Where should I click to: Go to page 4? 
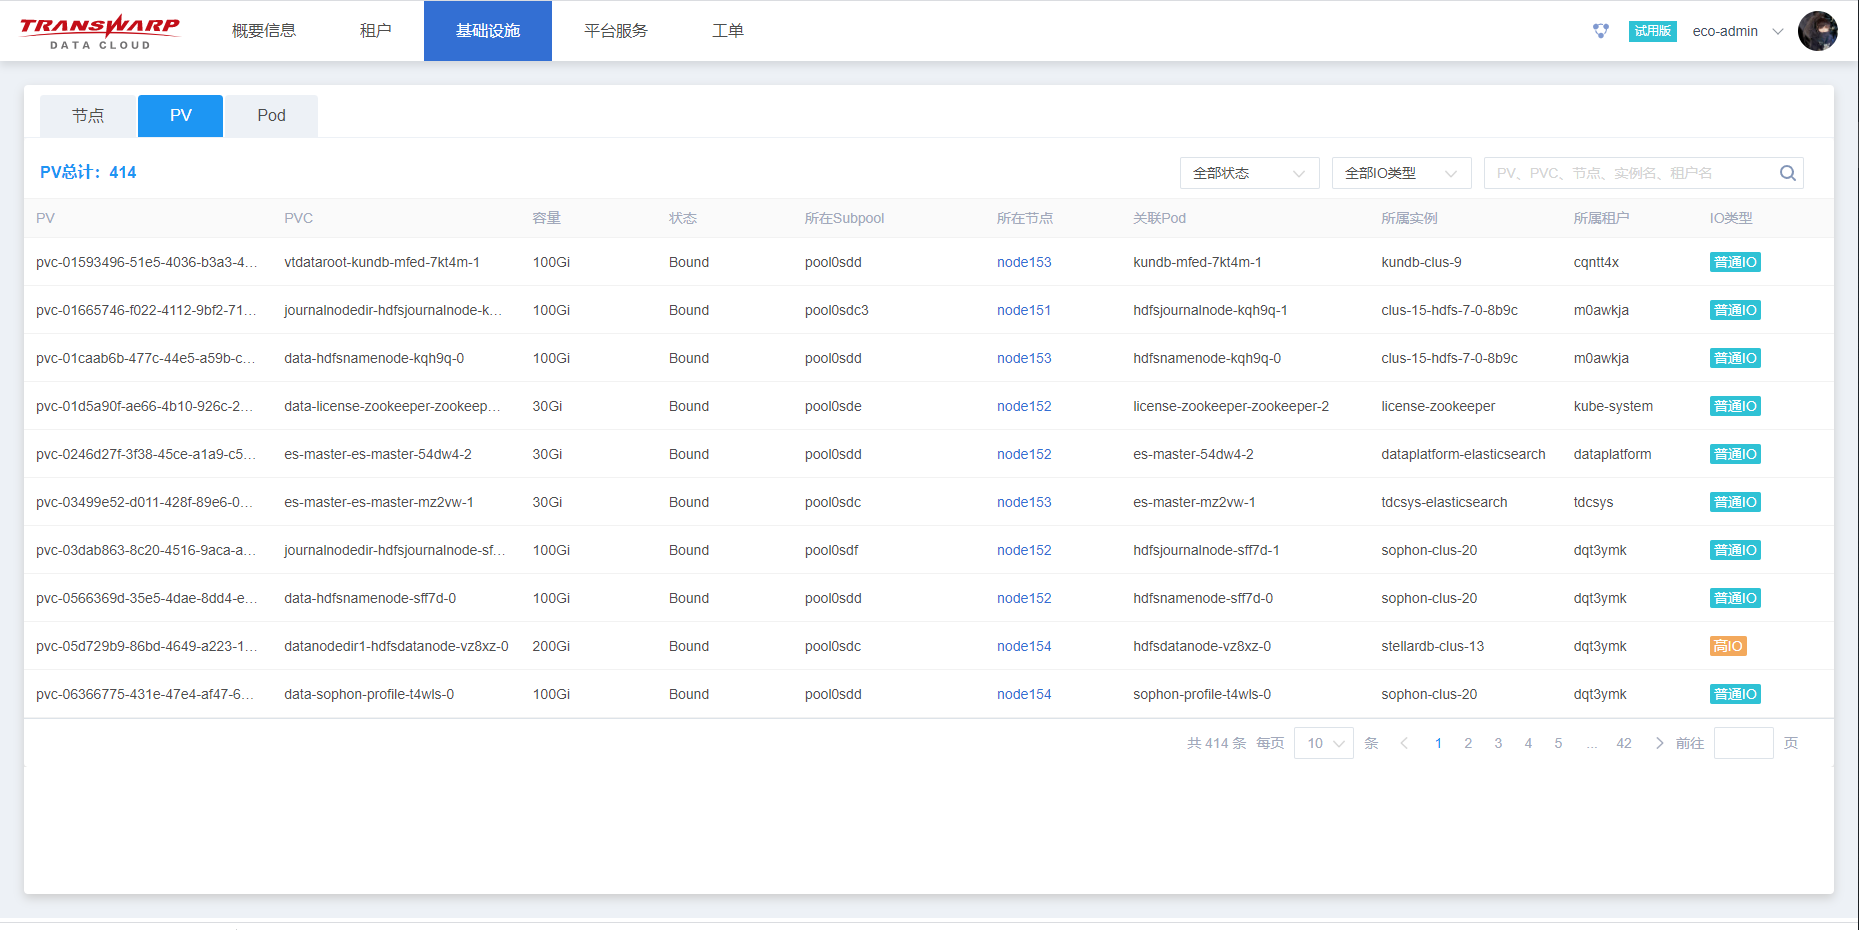[x=1528, y=743]
